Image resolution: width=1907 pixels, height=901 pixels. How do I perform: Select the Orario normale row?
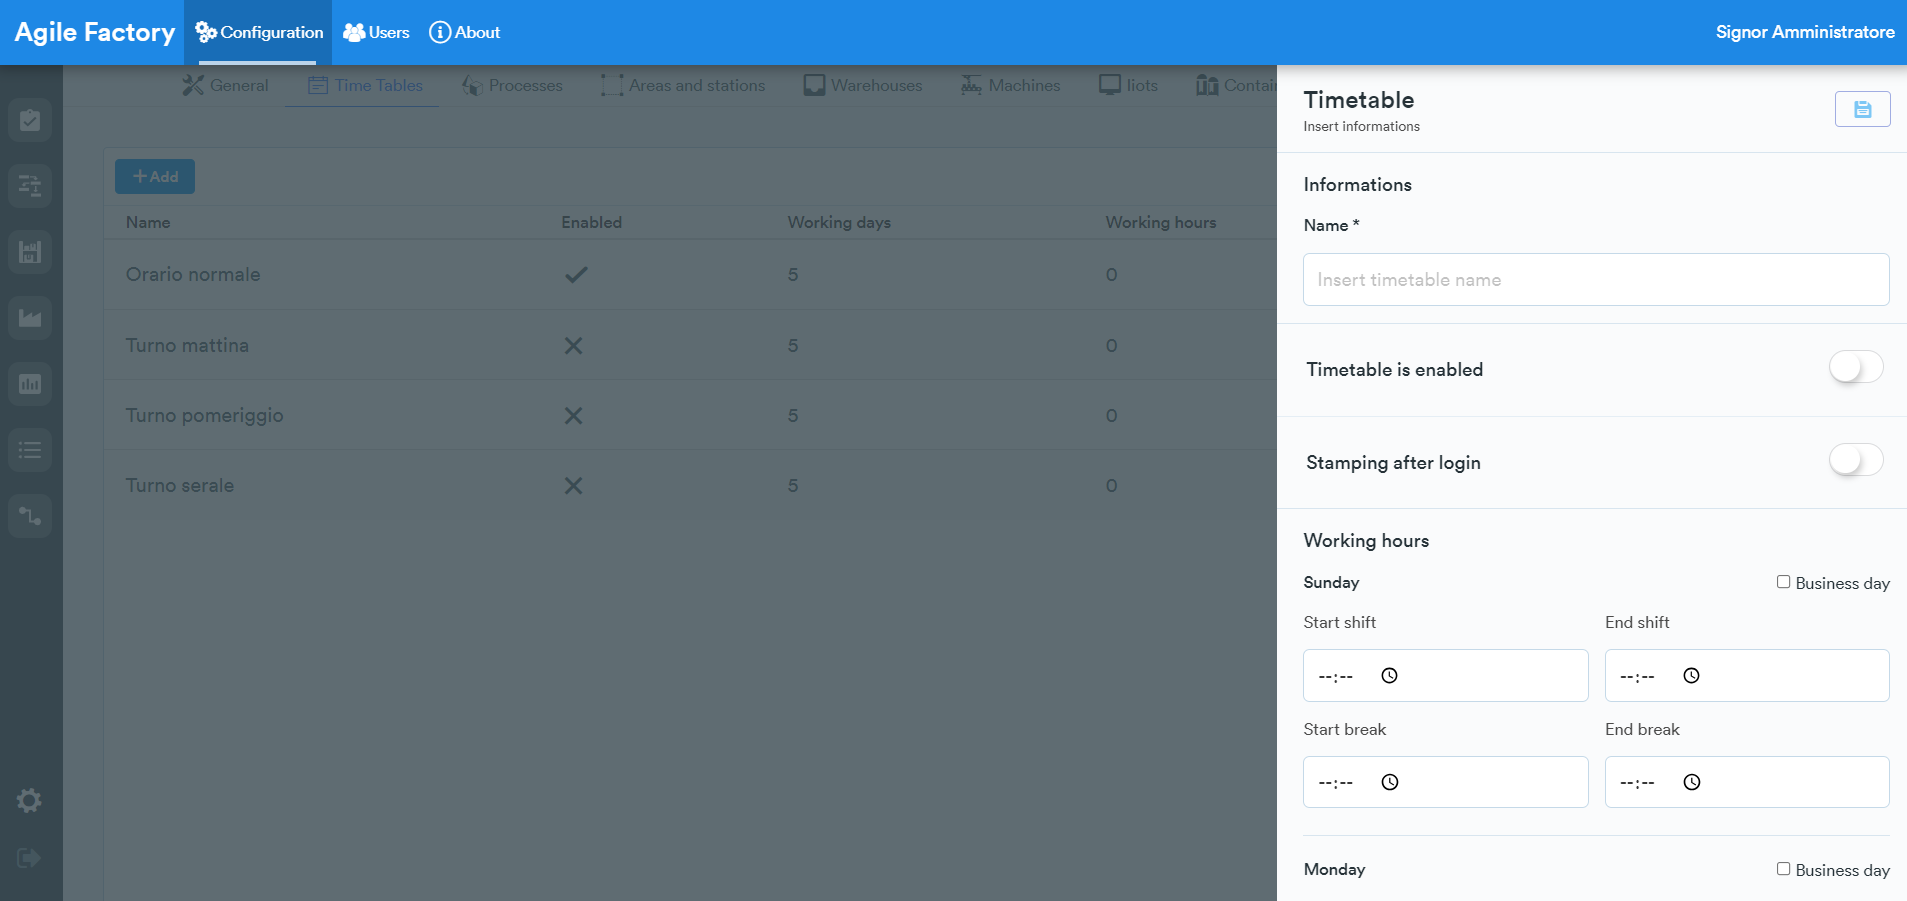[x=690, y=274]
